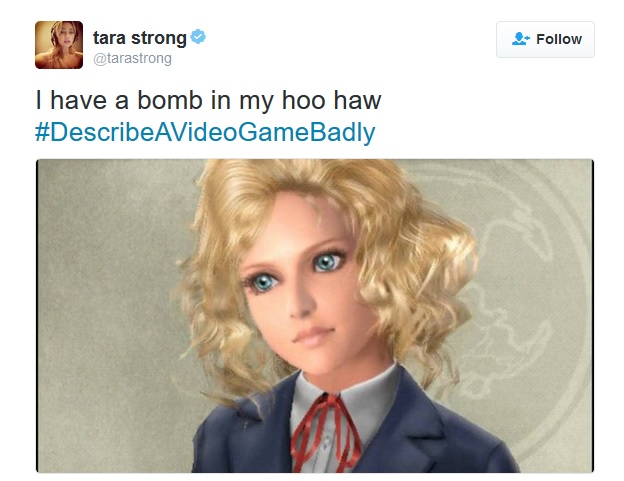Click the character's face in the image

coord(306,286)
